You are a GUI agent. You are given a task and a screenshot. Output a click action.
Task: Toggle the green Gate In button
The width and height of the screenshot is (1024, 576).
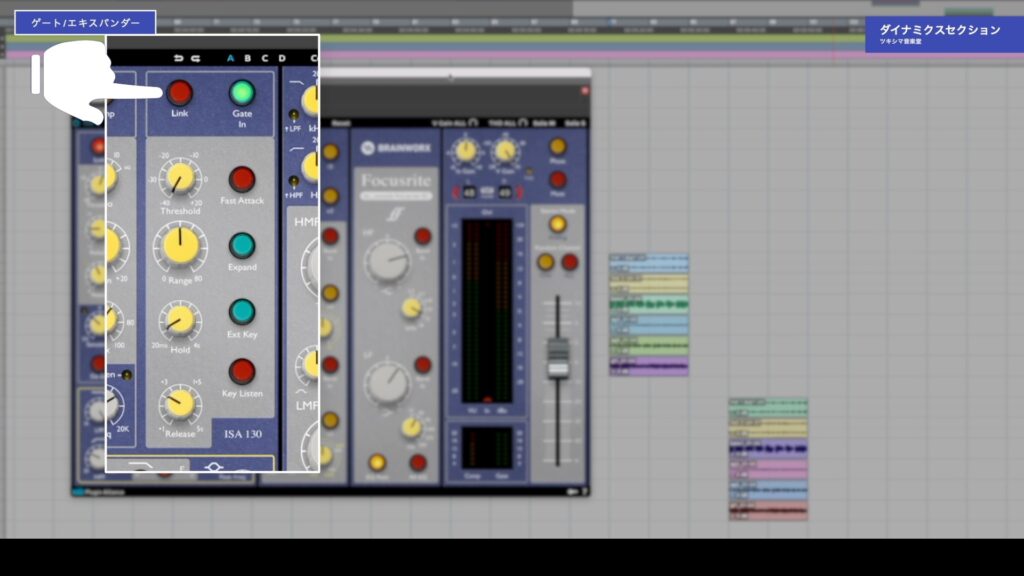242,93
